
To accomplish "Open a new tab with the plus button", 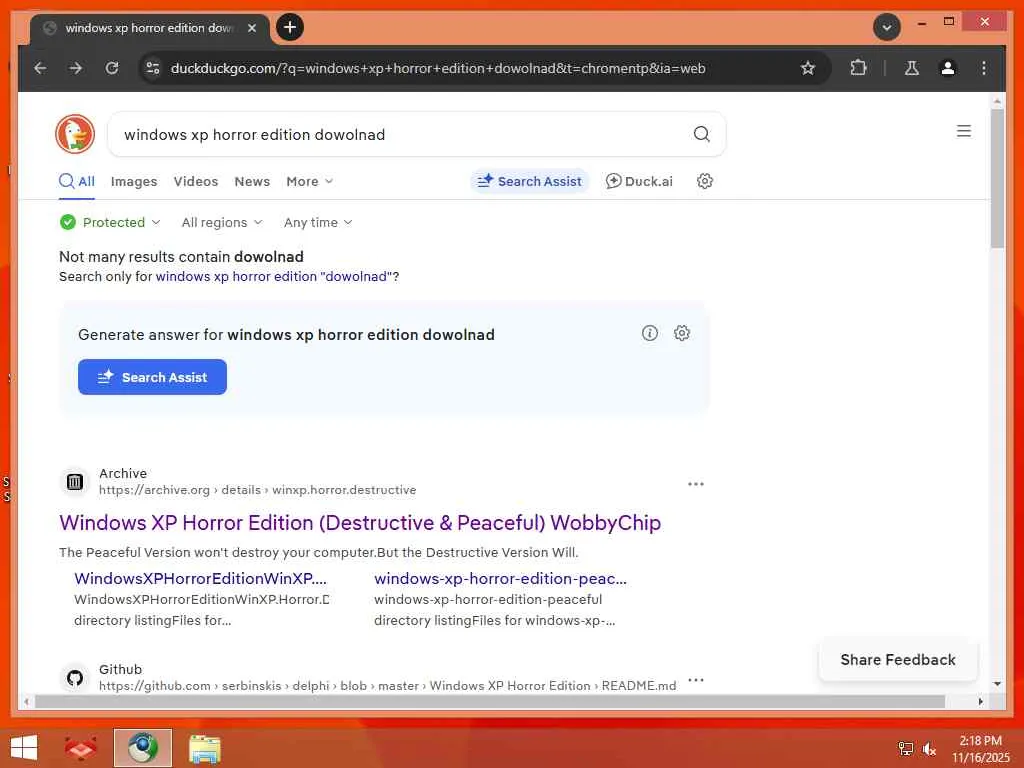I will tap(290, 27).
